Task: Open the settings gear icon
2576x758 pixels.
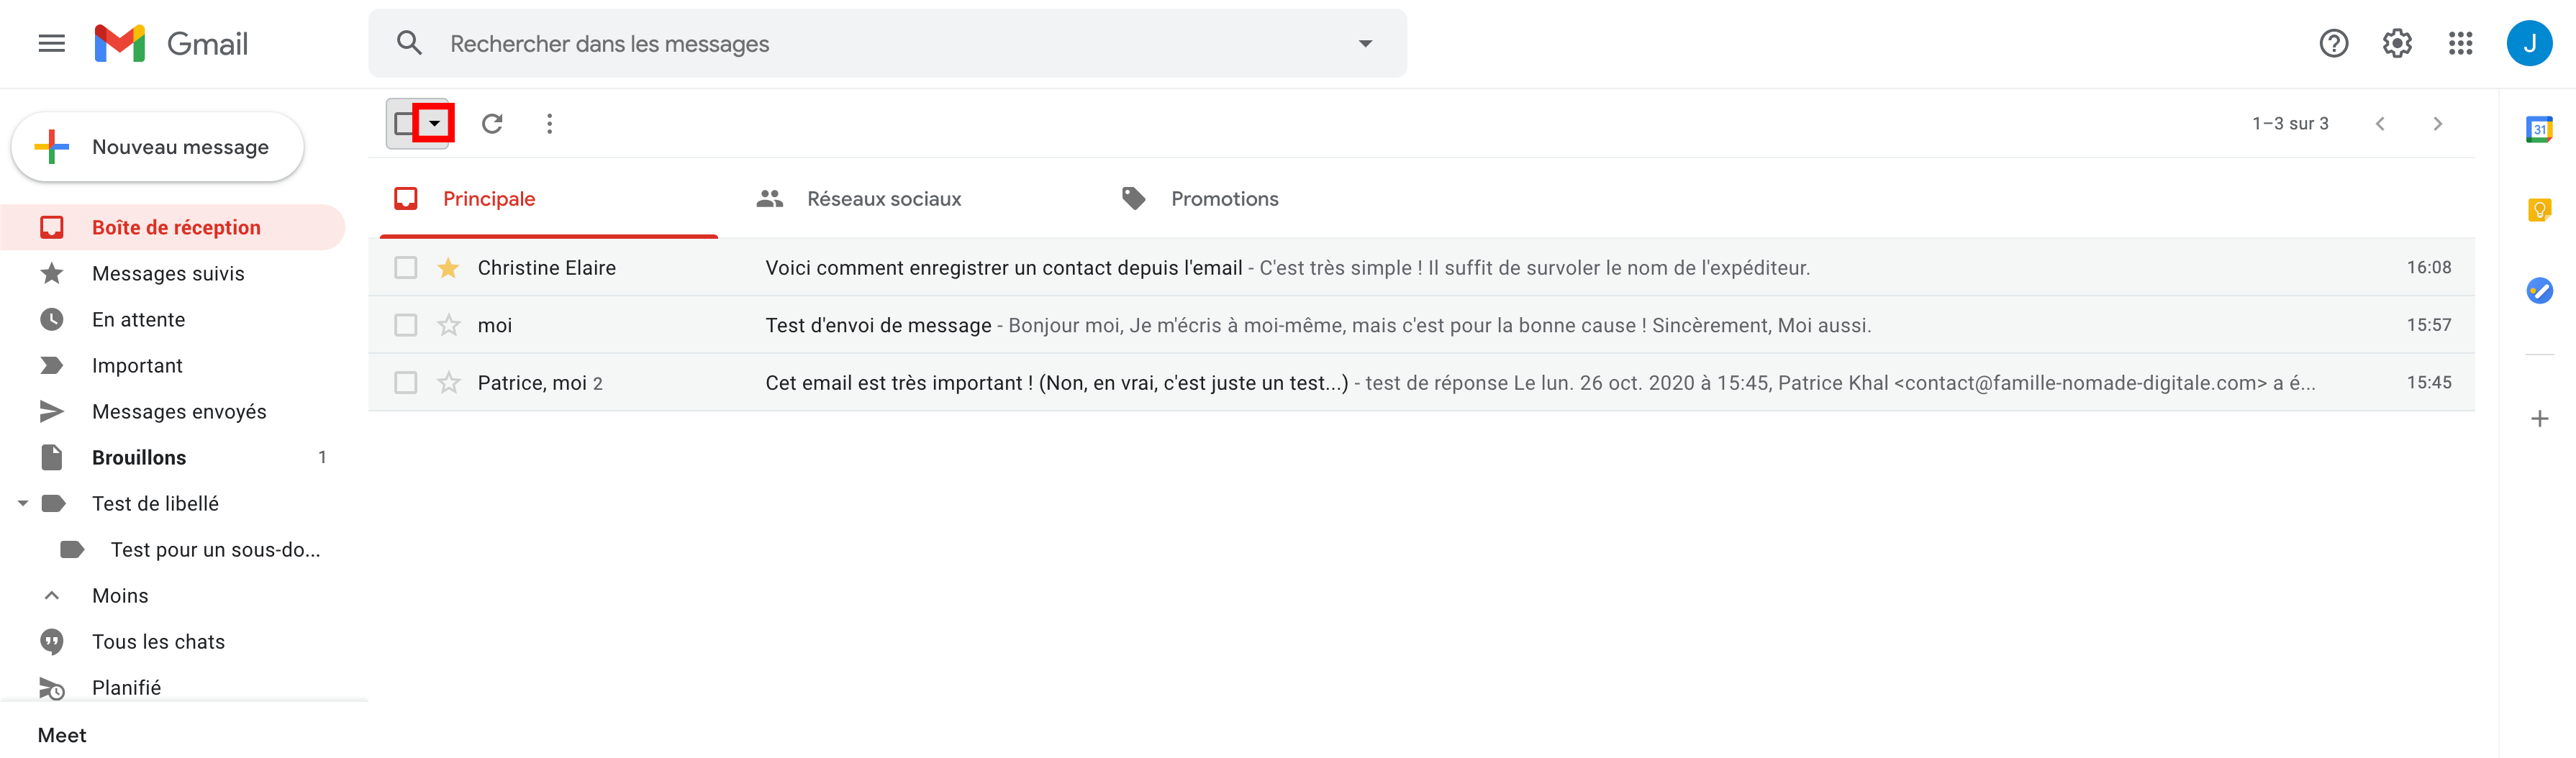Action: pos(2397,43)
